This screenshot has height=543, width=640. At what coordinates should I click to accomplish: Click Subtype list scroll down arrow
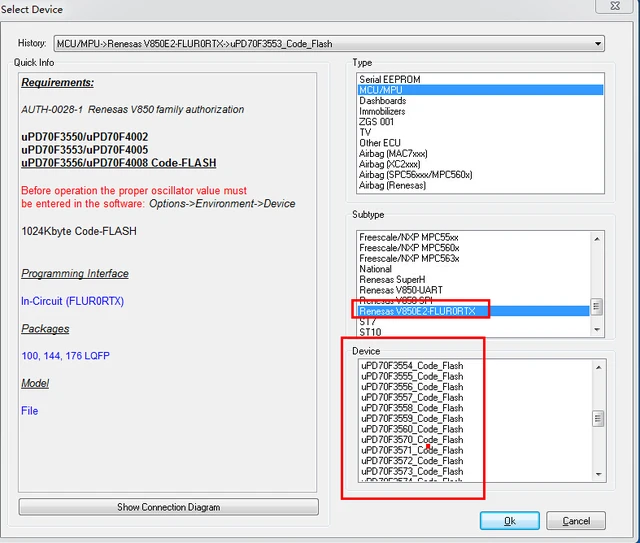click(597, 329)
